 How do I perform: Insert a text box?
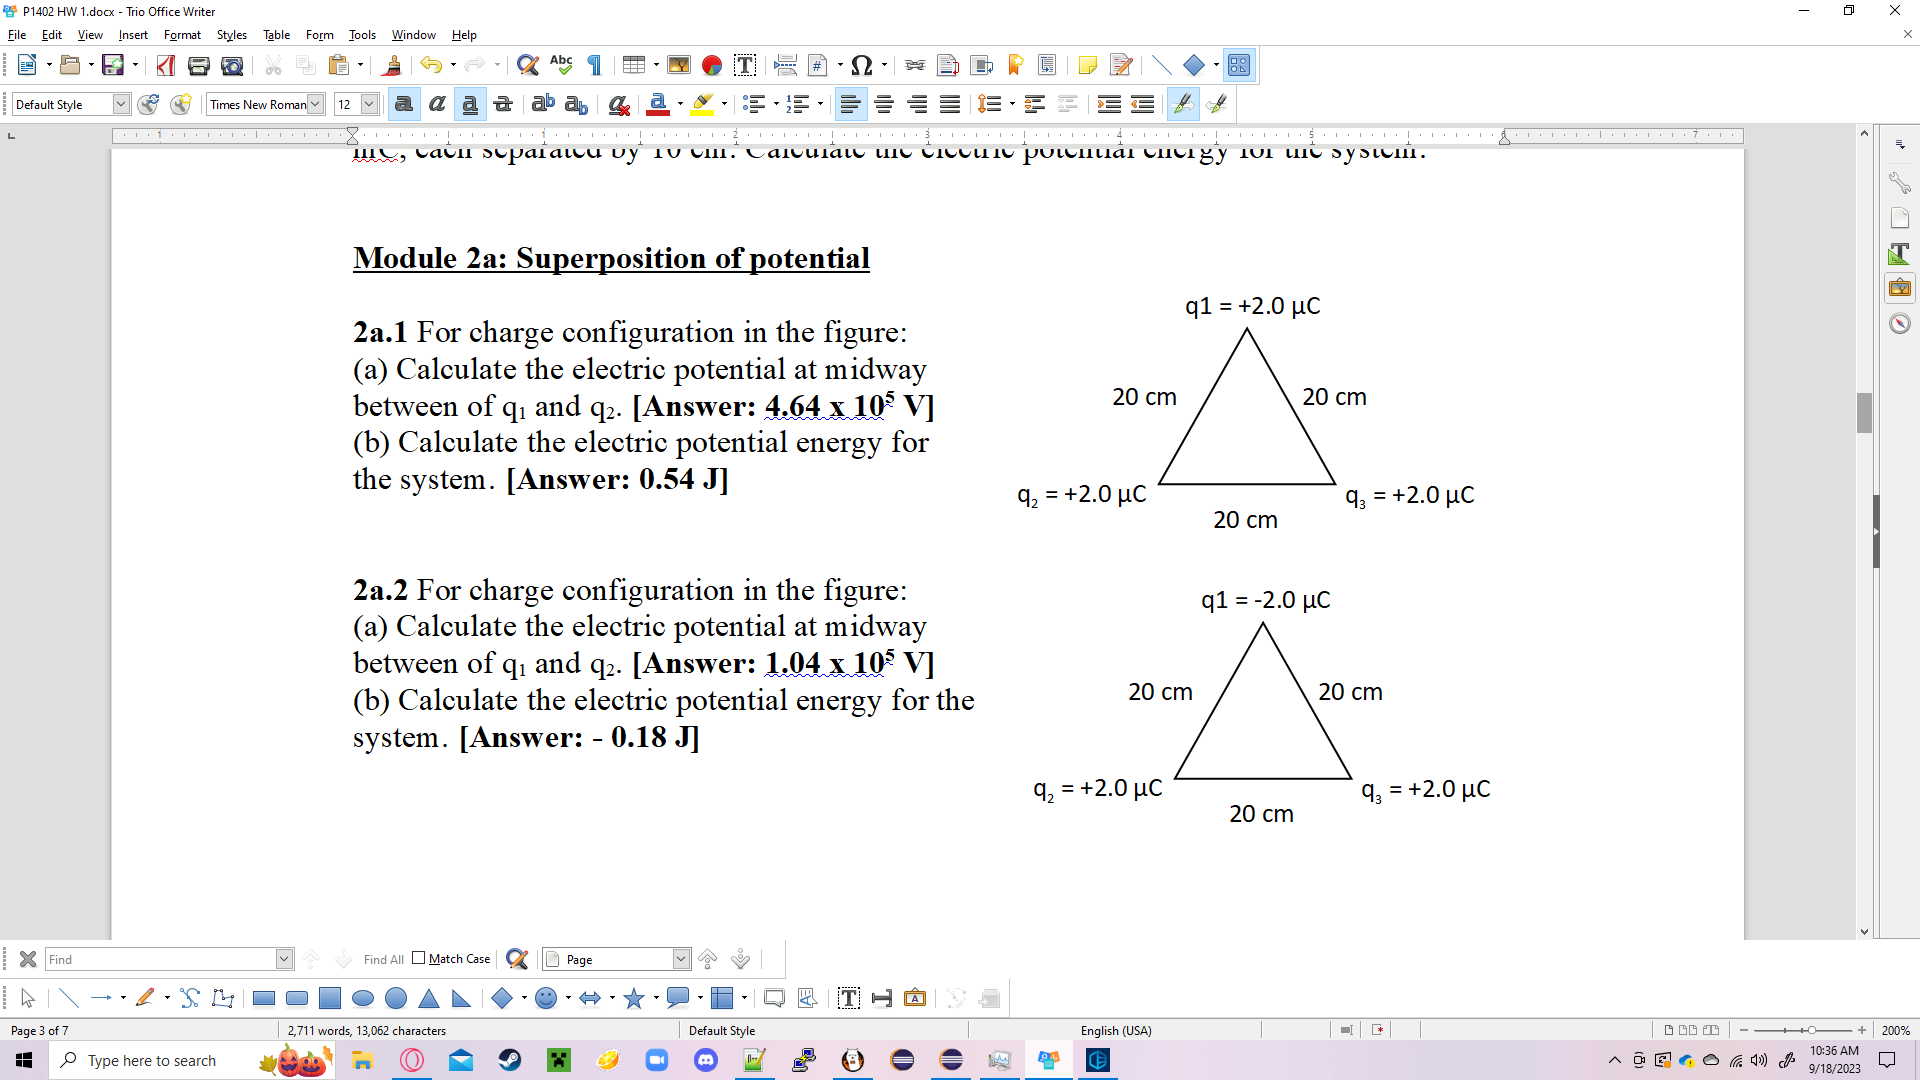[745, 64]
